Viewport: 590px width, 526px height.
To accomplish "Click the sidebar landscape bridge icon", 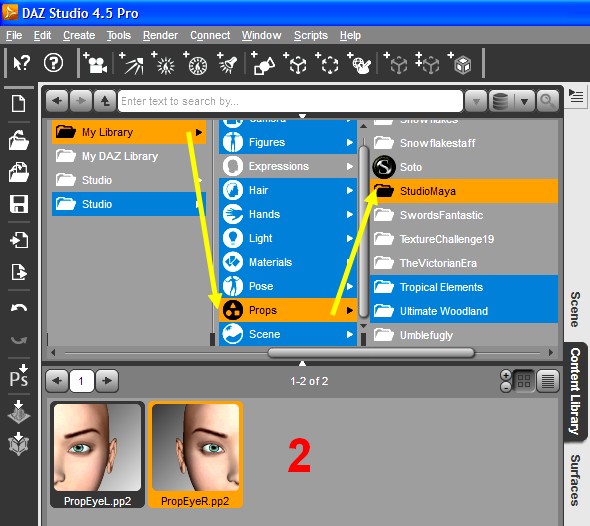I will [x=18, y=412].
